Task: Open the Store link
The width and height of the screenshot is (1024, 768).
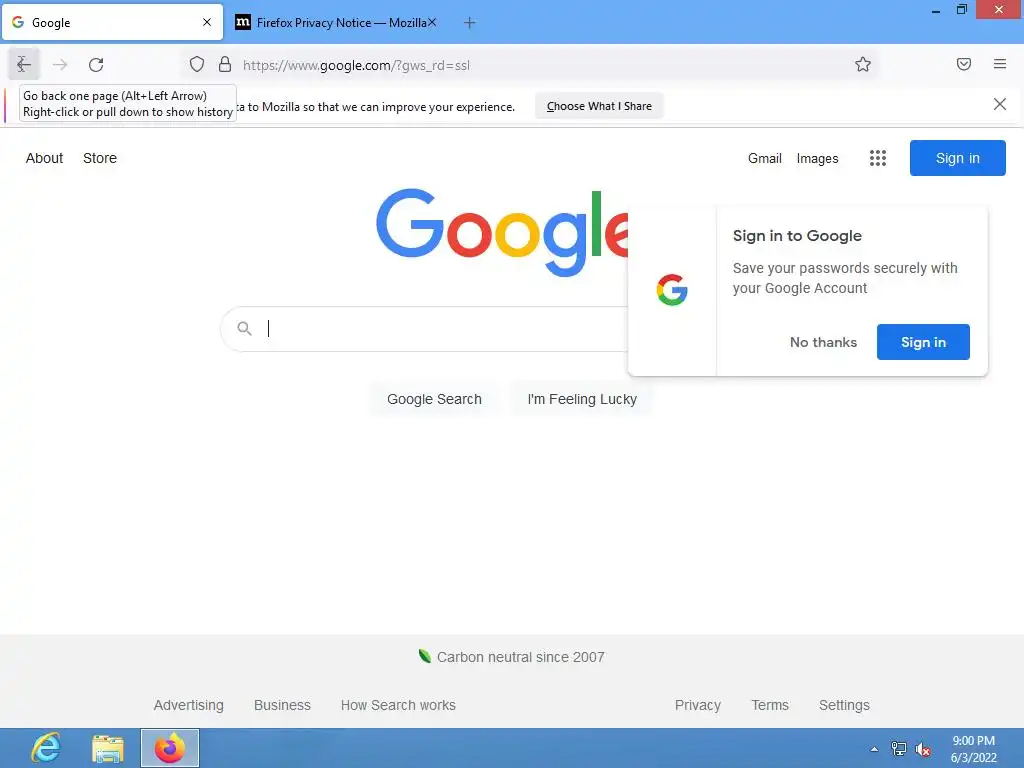Action: click(100, 158)
